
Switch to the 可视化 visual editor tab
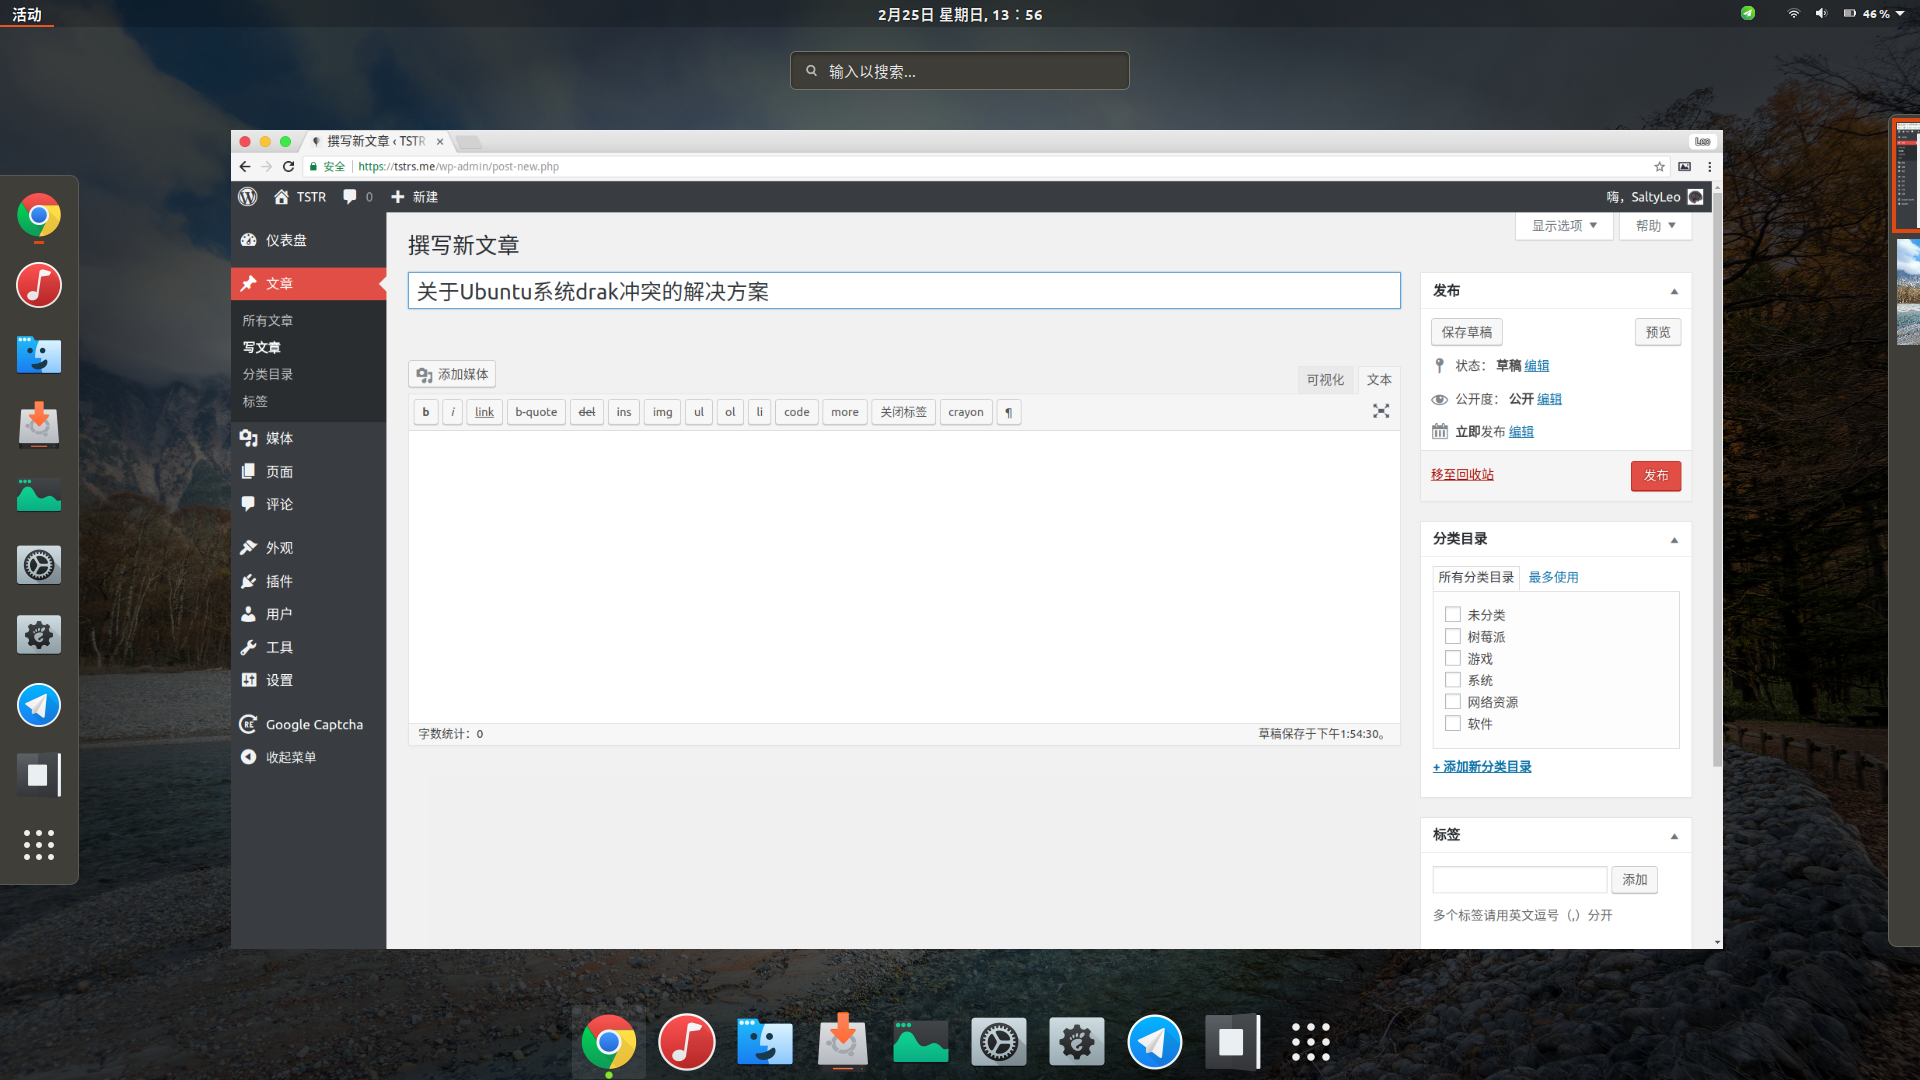pos(1325,380)
